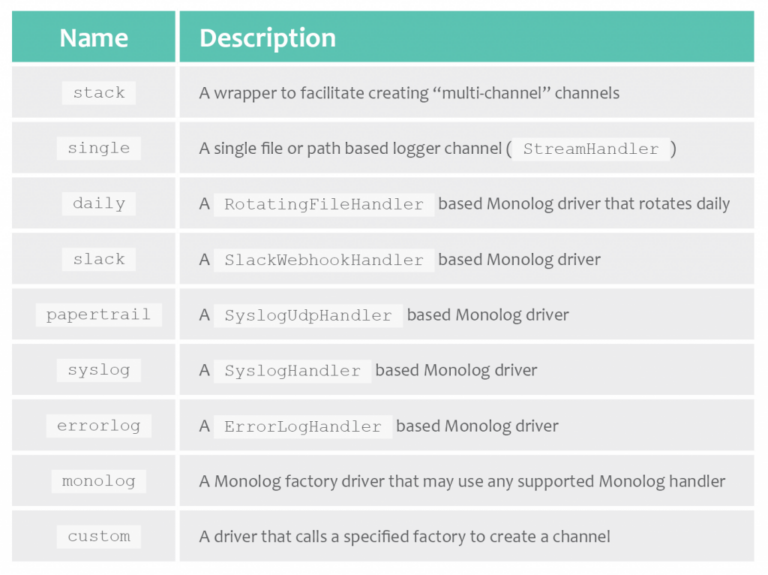Screen dimensions: 768x575
Task: Click the monolog driver label
Action: pyautogui.click(x=98, y=481)
